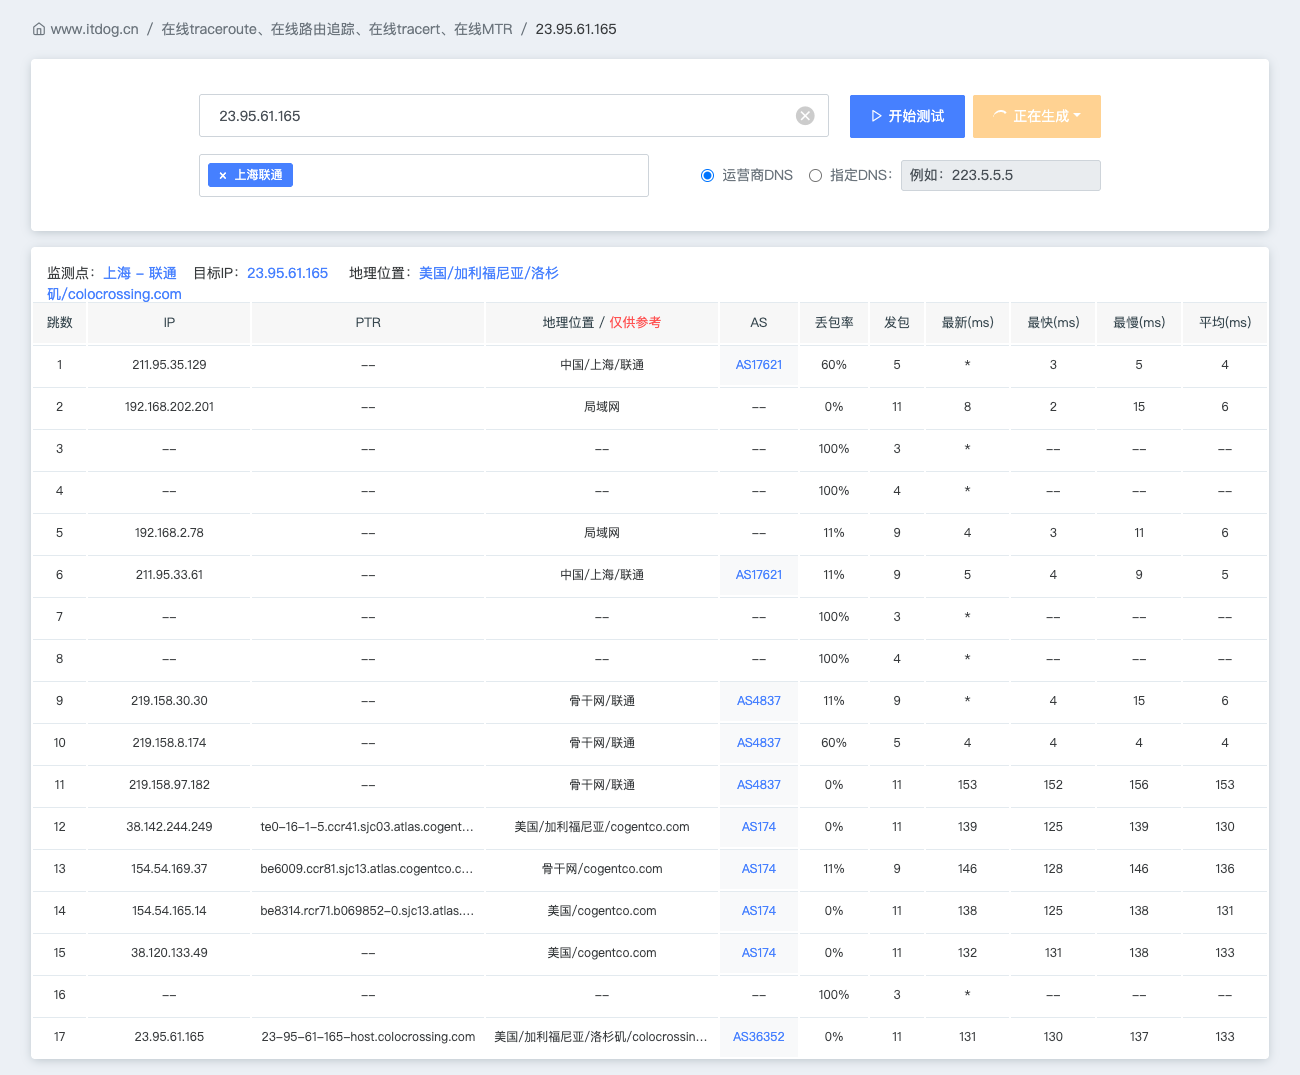This screenshot has width=1300, height=1075.
Task: Click the 最新(ms) column header
Action: tap(968, 323)
